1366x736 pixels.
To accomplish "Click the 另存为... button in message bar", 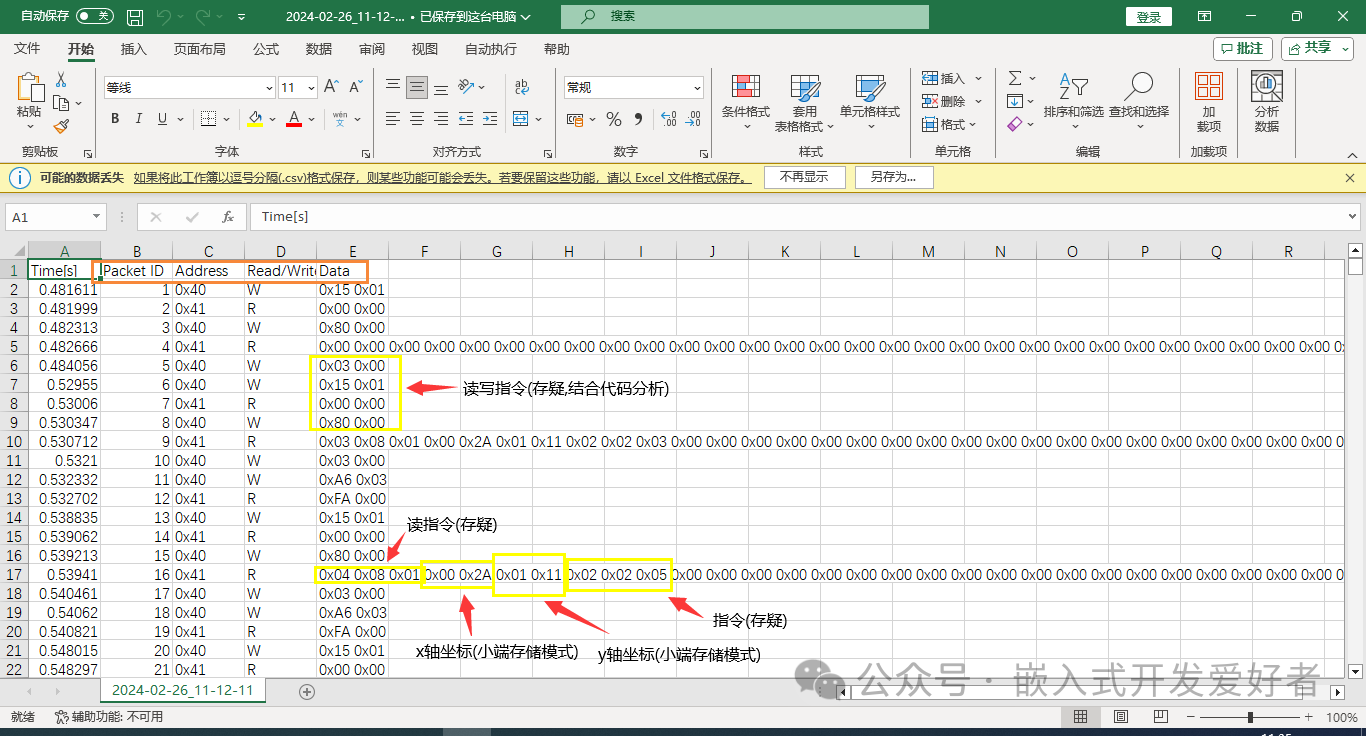I will [x=893, y=177].
